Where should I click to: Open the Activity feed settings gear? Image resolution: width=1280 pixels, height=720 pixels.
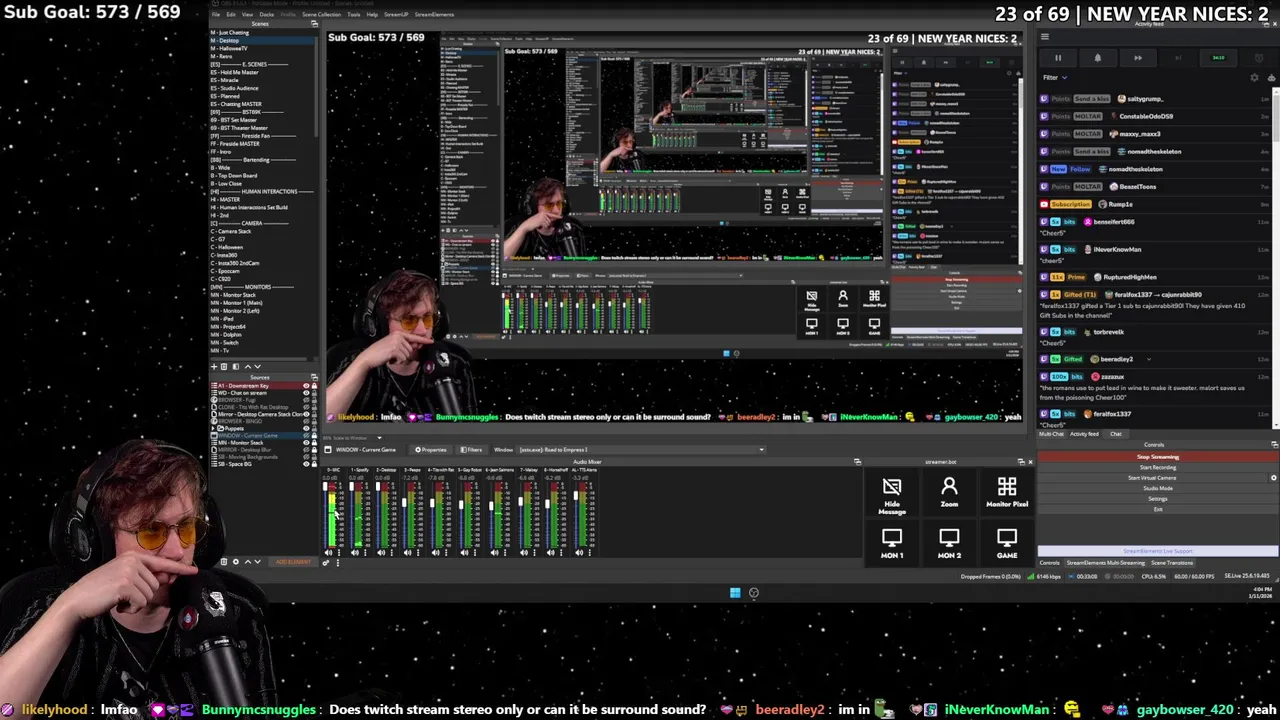1254,77
